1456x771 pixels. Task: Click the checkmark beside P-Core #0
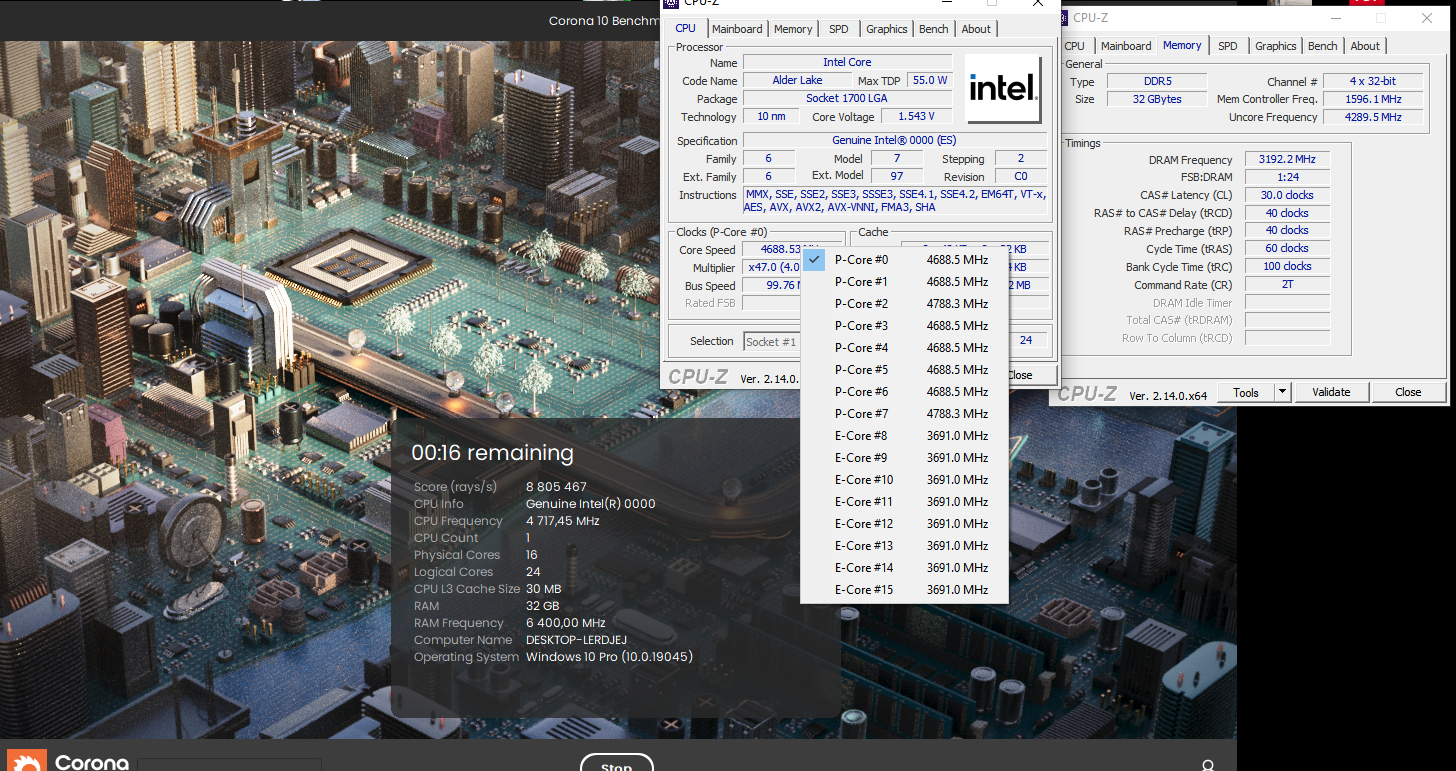814,260
